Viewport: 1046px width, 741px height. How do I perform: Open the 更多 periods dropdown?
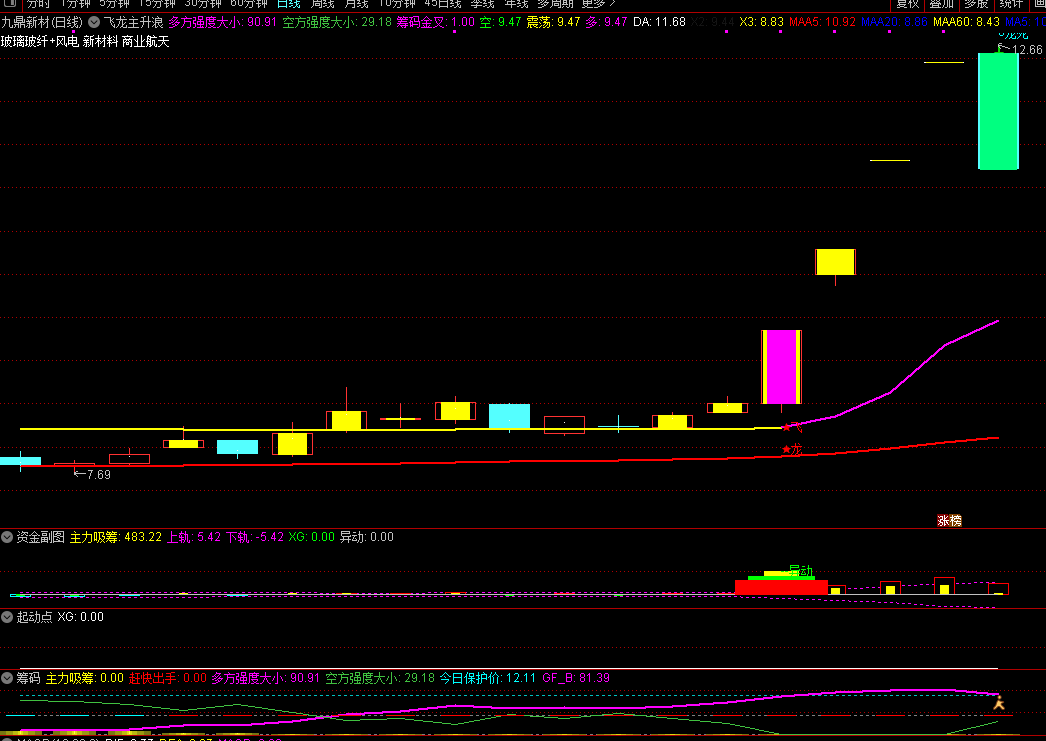(x=598, y=4)
